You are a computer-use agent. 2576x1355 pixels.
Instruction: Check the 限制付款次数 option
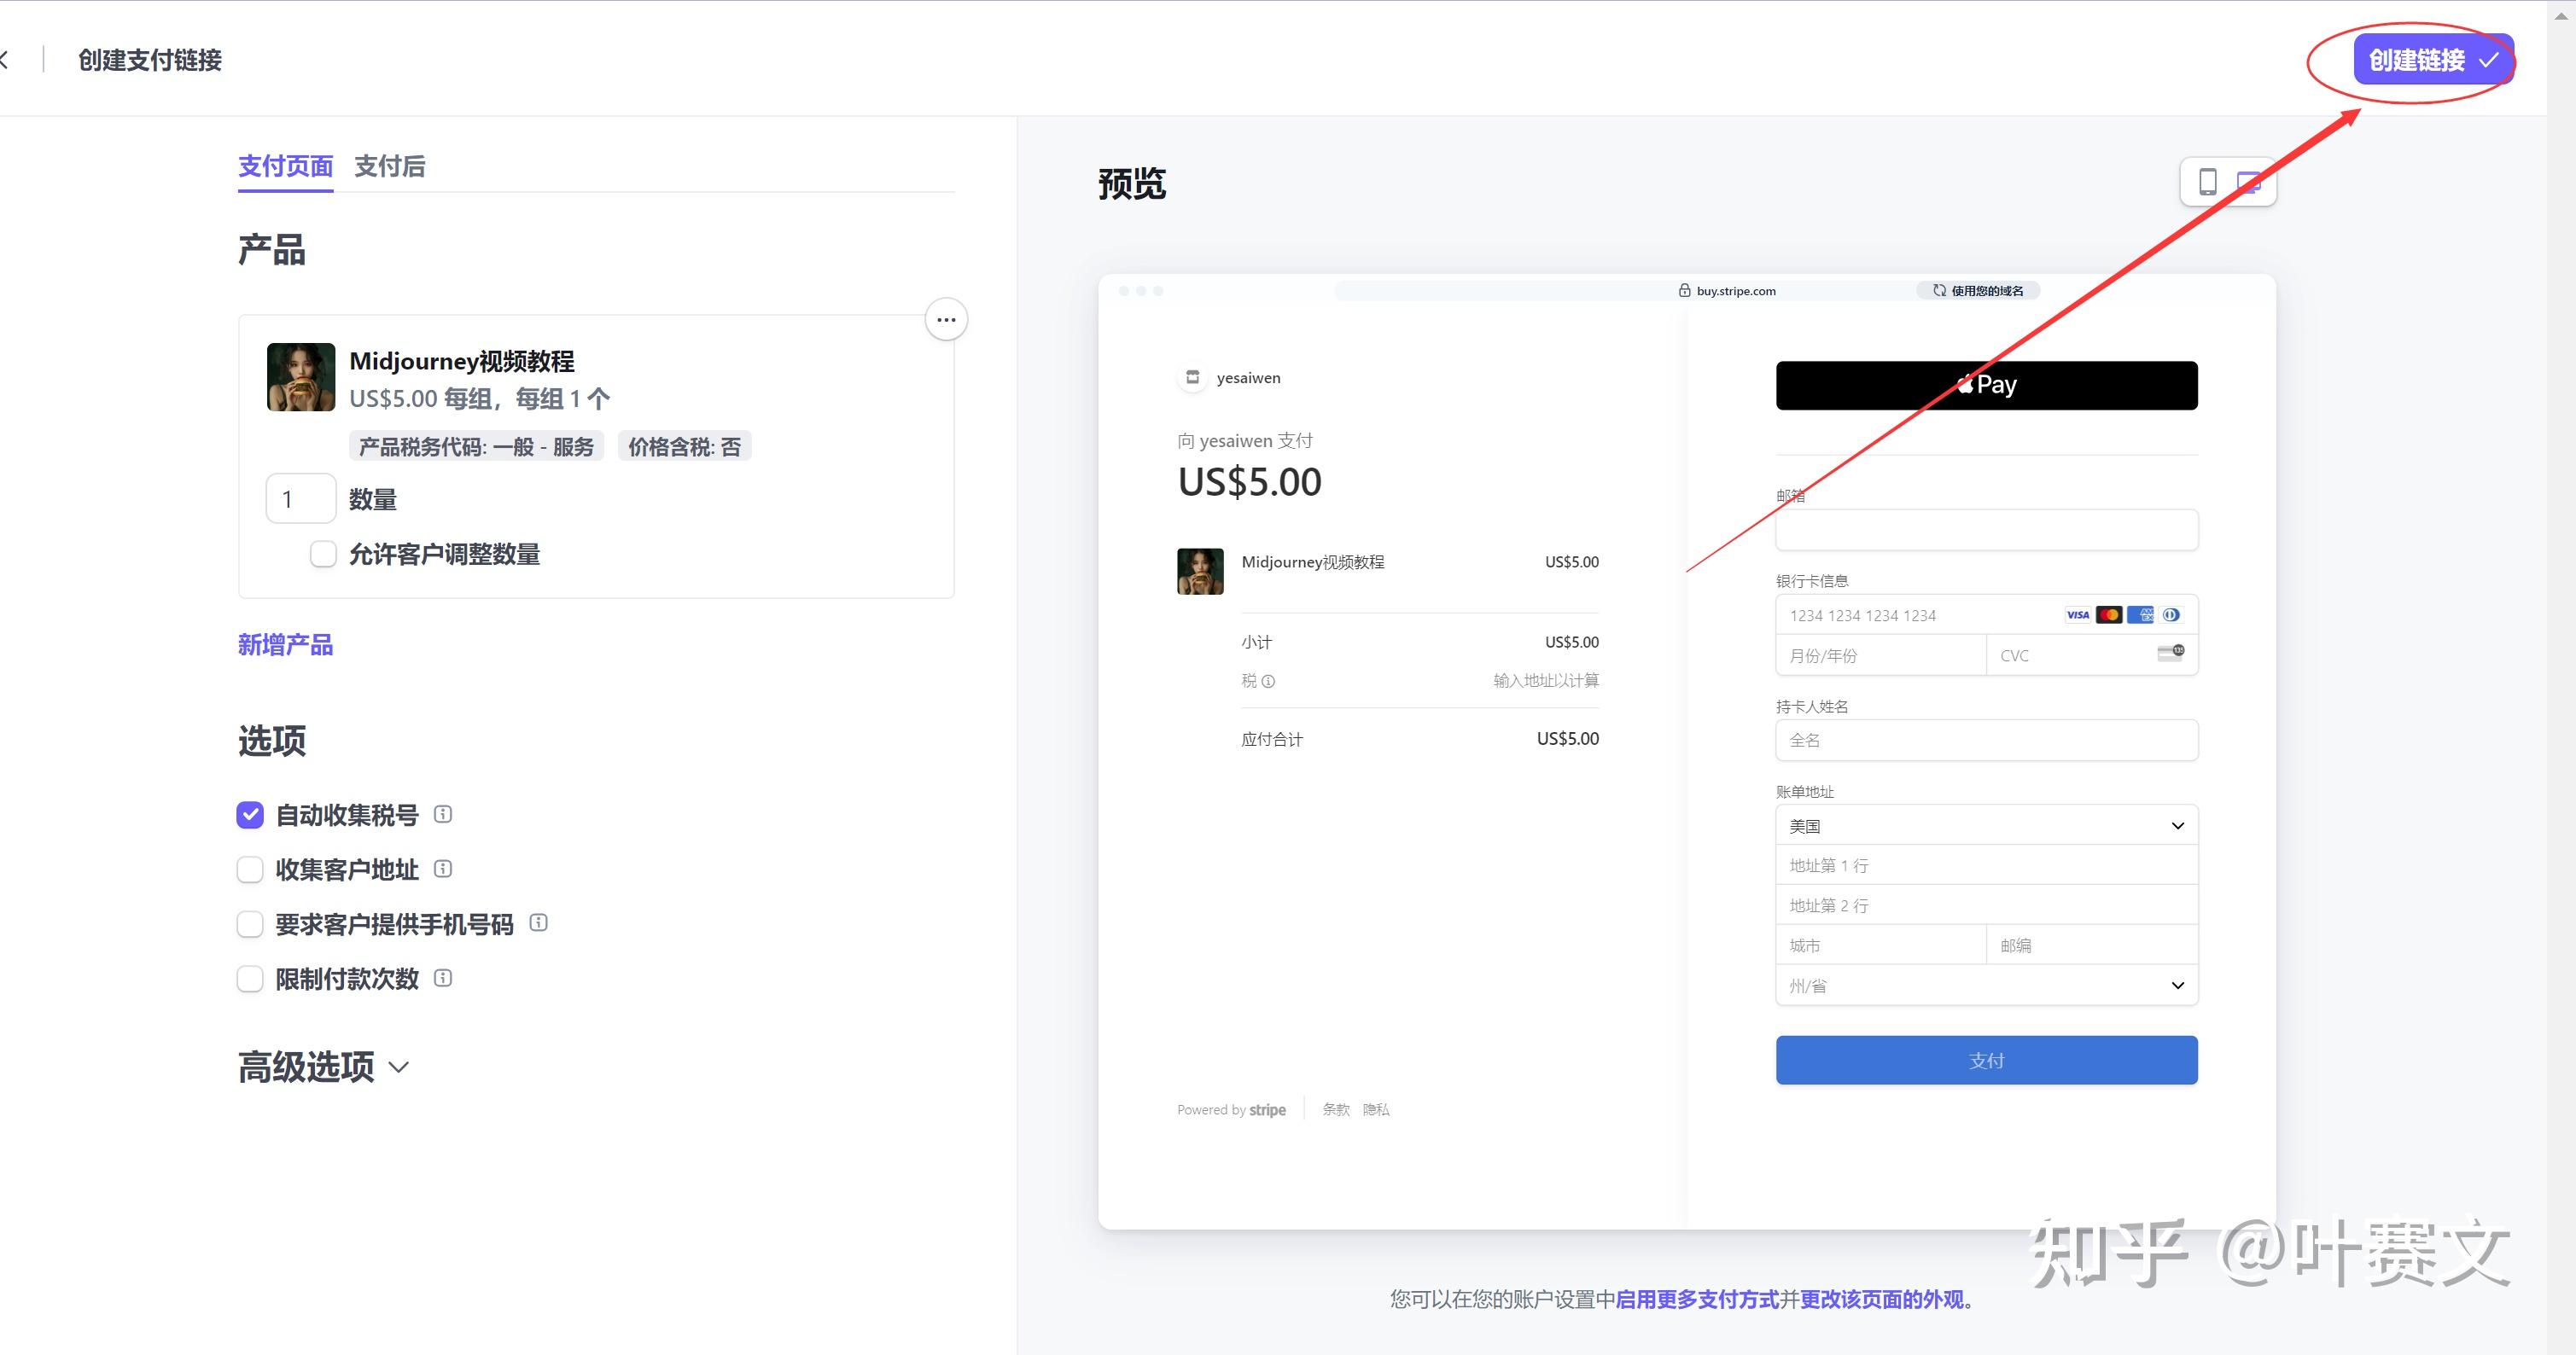250,979
